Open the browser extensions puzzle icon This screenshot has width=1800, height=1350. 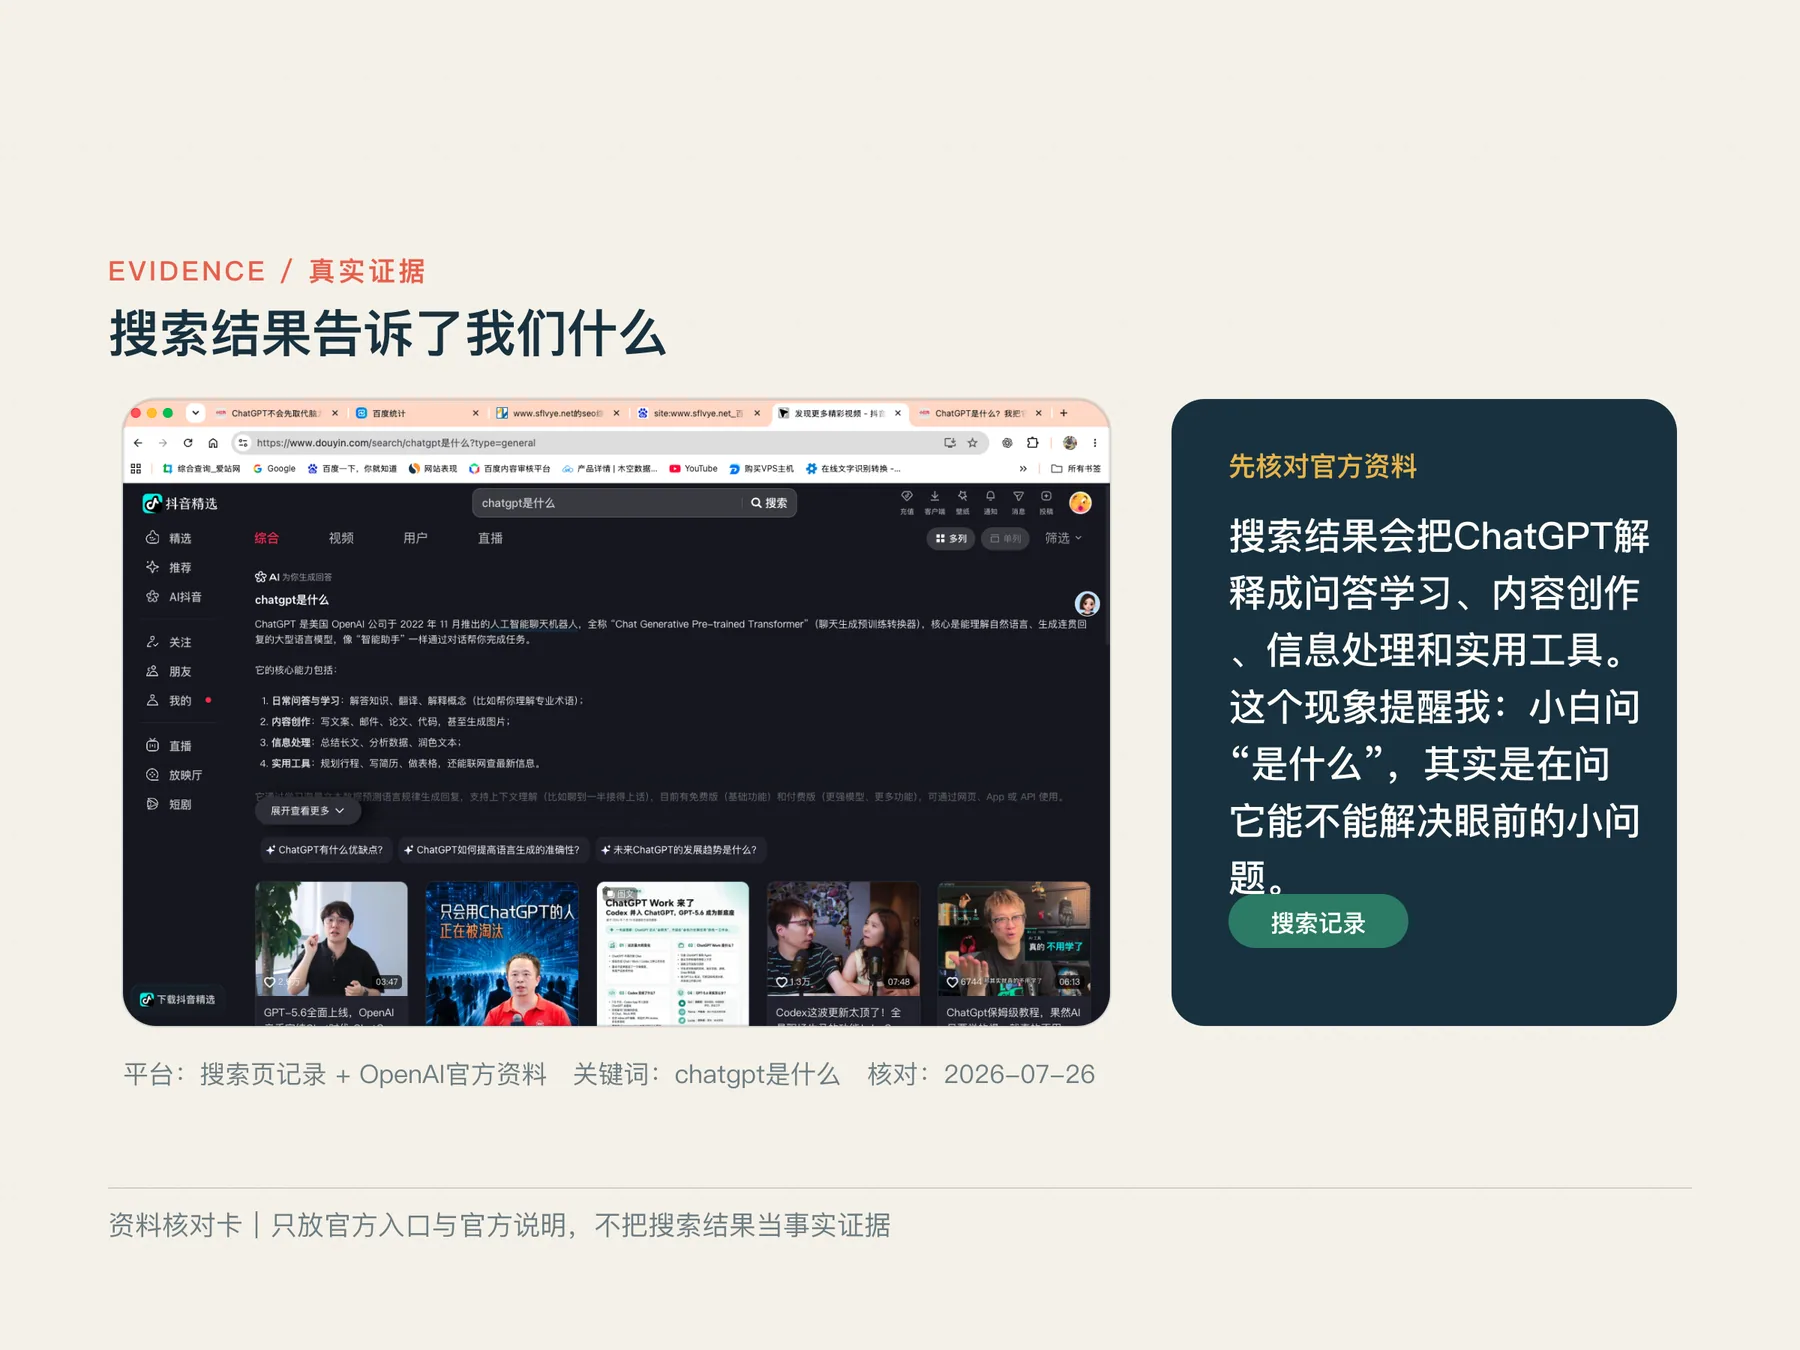pos(1033,443)
